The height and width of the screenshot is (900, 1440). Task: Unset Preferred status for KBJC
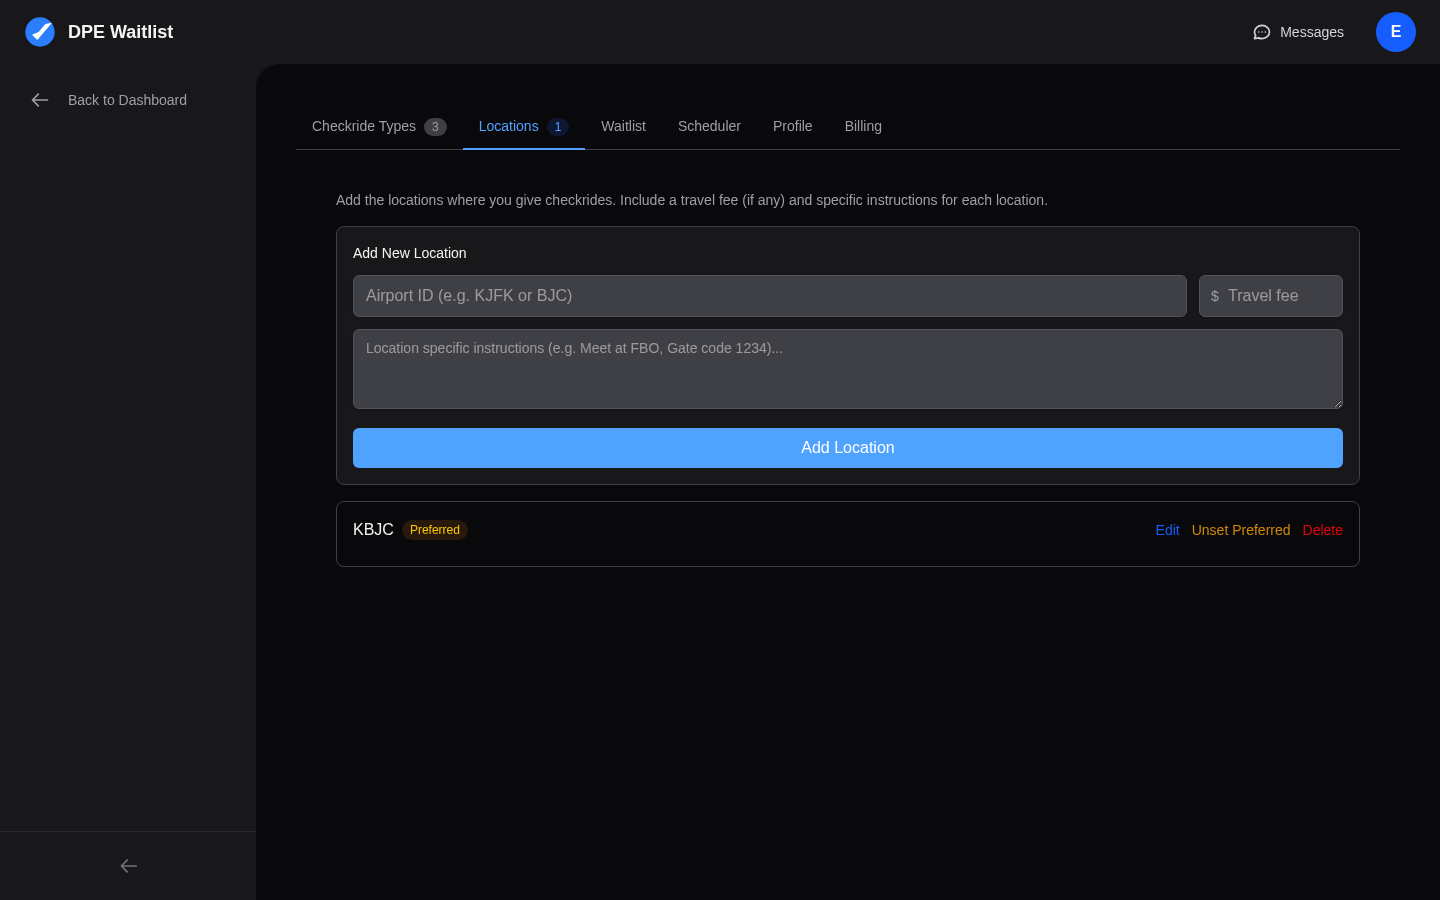(1241, 530)
